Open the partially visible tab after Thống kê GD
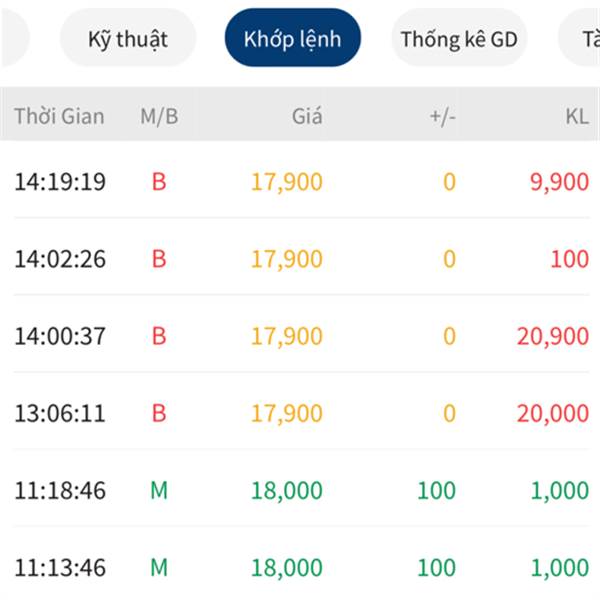 point(581,38)
